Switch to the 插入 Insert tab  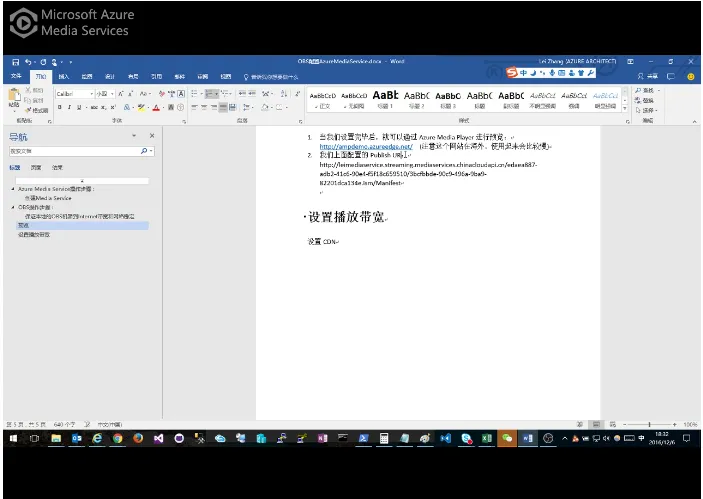point(64,77)
